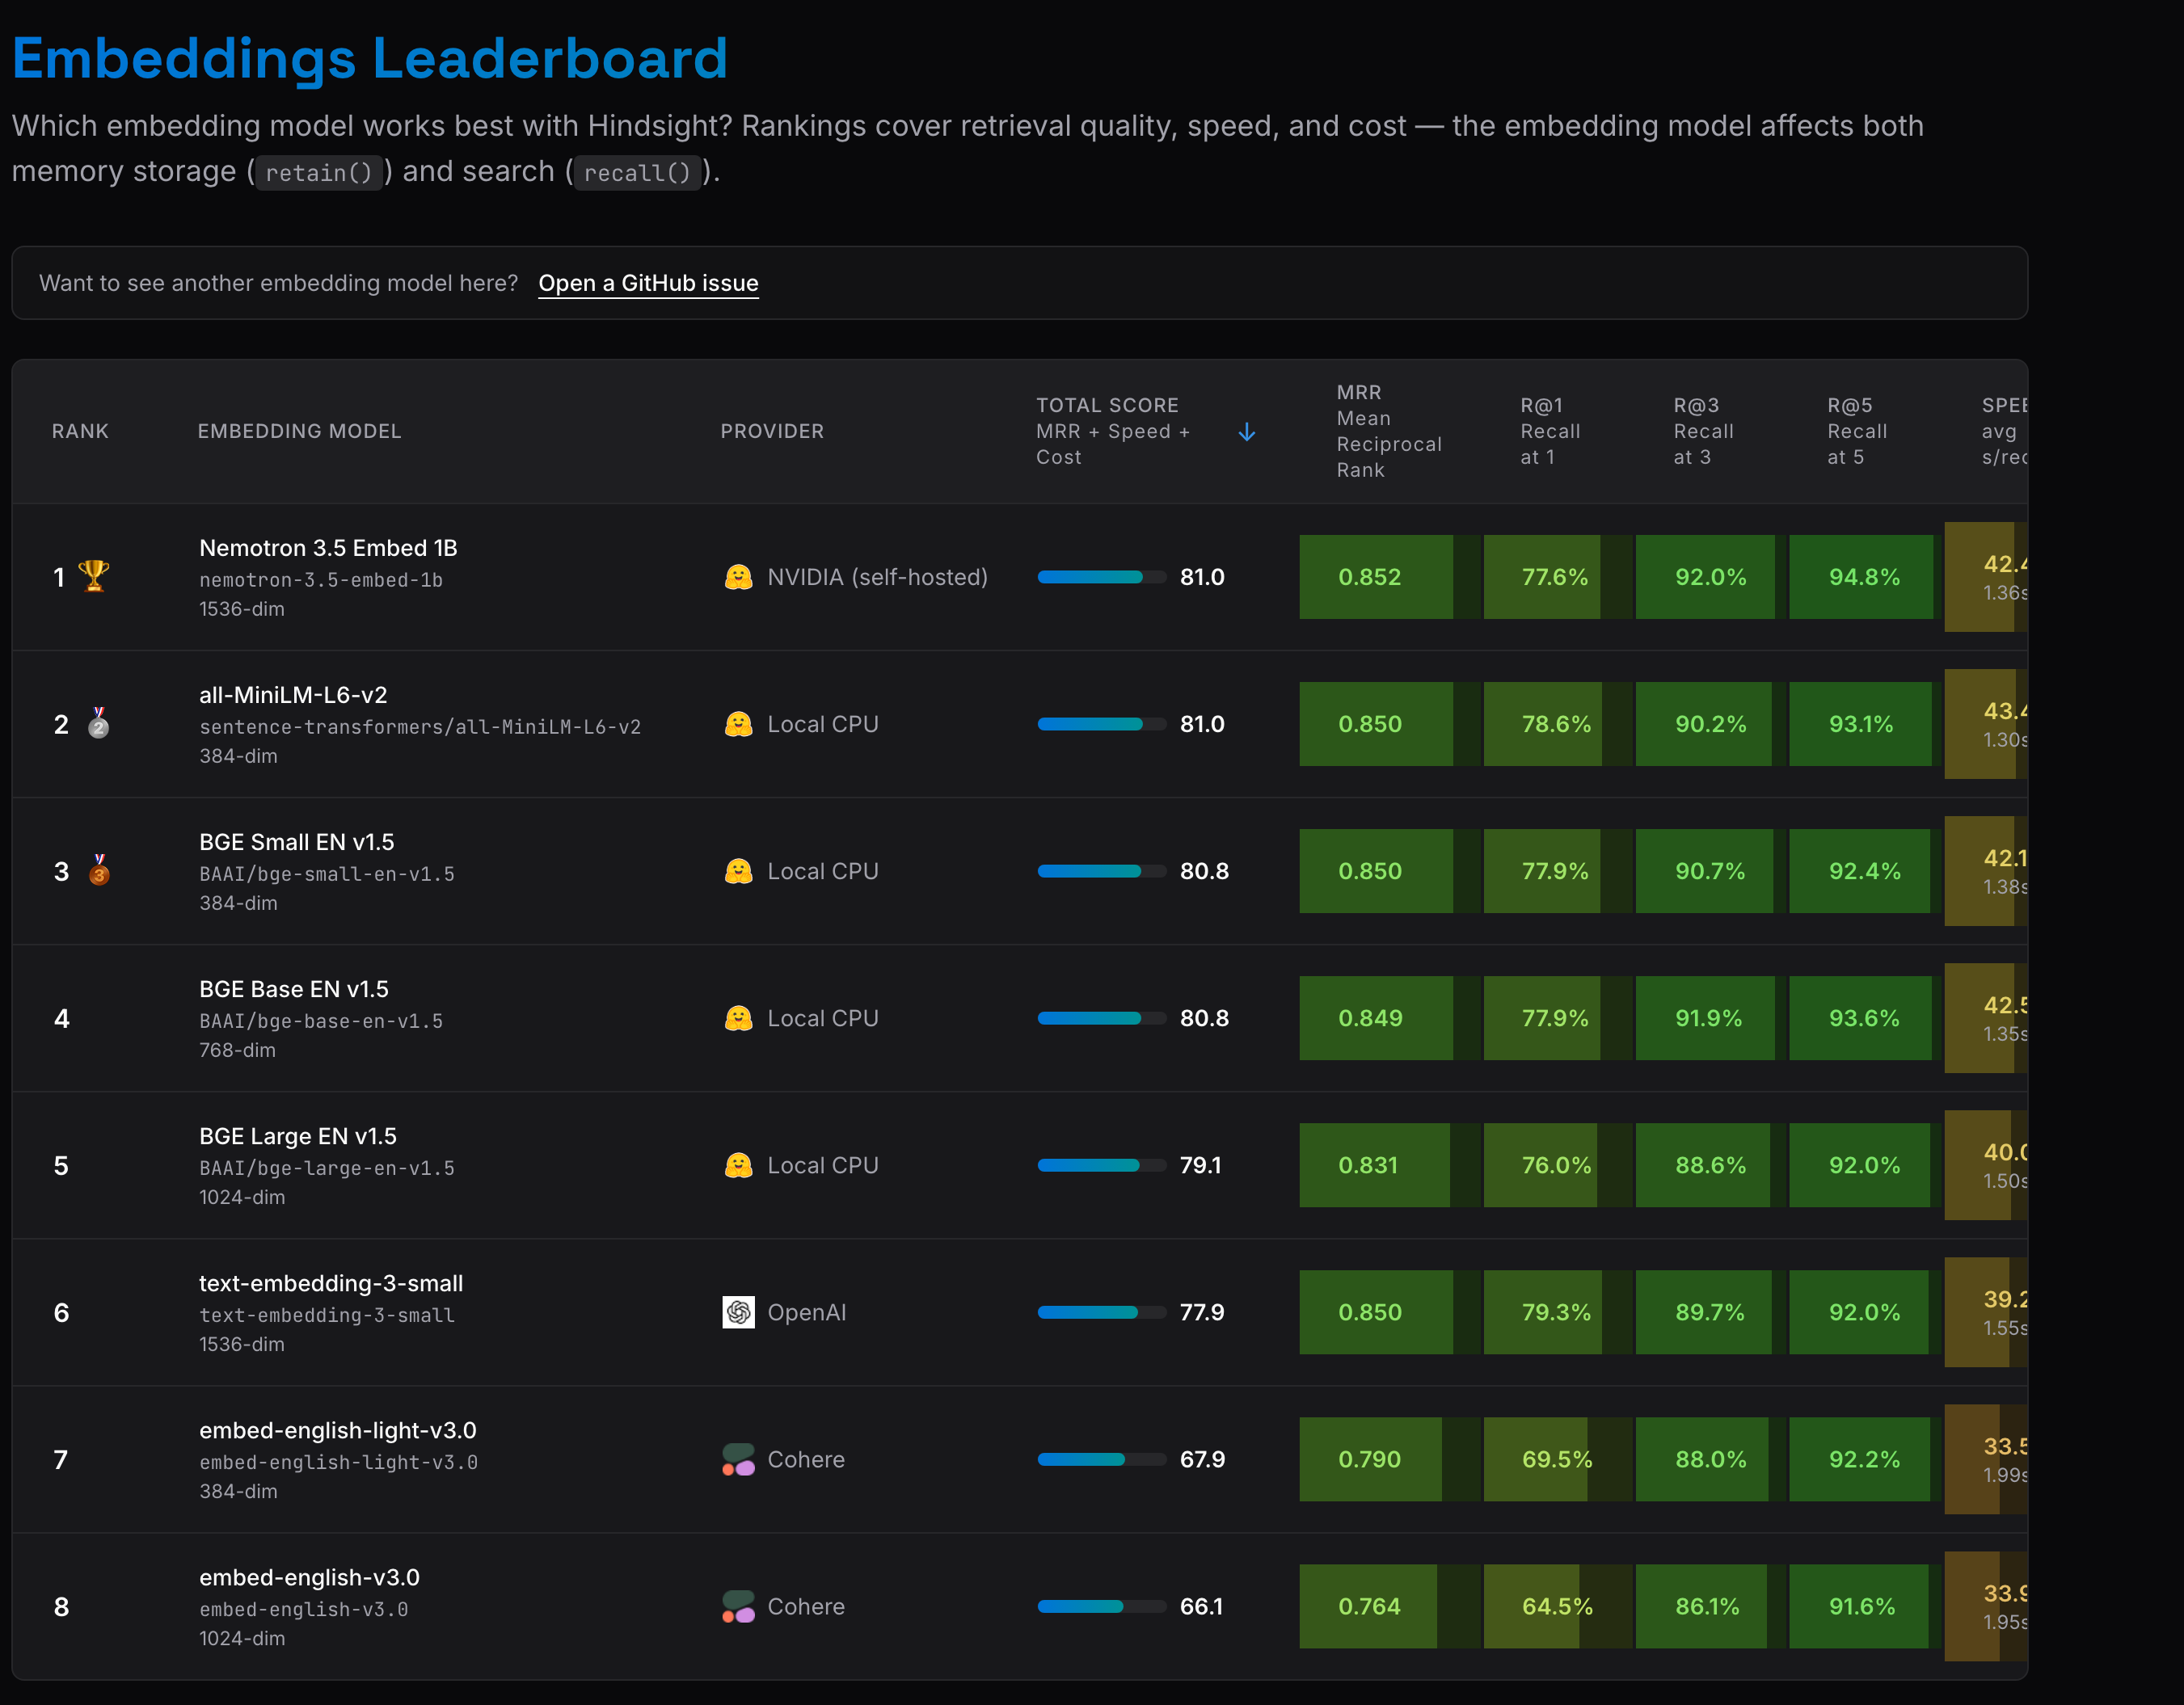Screen dimensions: 2184x1705
Task: Click the Hugging Face icon next to NVIDIA (self-hosted)
Action: click(738, 577)
